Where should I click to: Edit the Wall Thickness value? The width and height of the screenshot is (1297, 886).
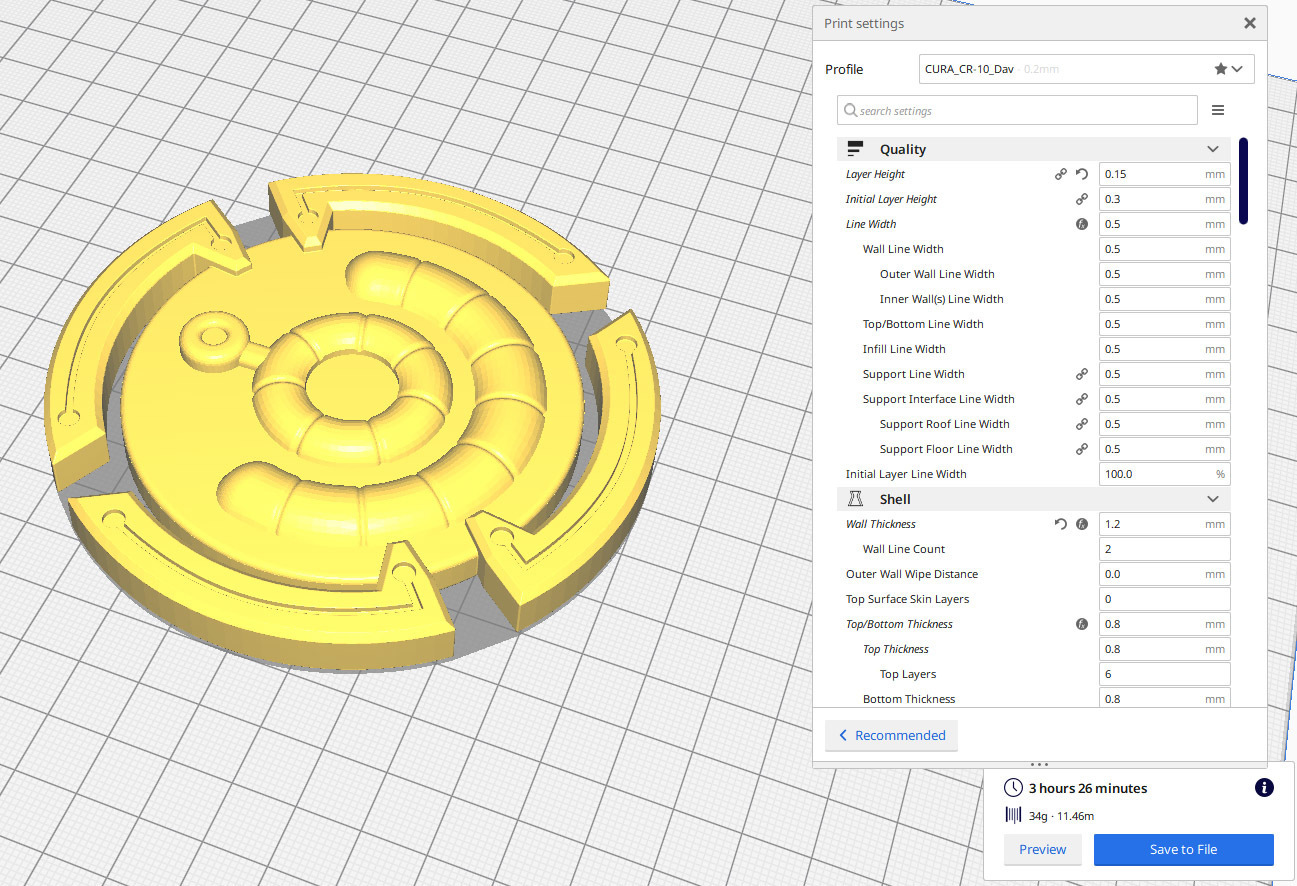[1164, 524]
